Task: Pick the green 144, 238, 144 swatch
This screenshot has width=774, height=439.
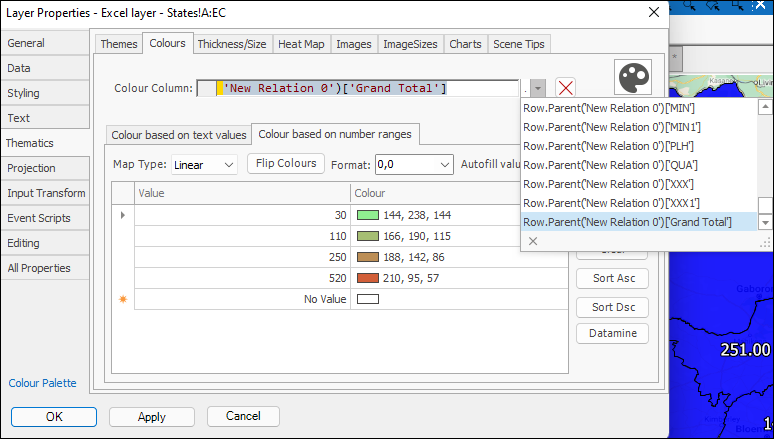Action: coord(367,214)
